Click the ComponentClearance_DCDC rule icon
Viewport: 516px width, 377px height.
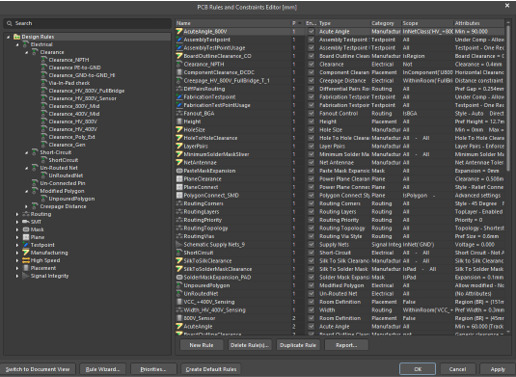(x=179, y=72)
